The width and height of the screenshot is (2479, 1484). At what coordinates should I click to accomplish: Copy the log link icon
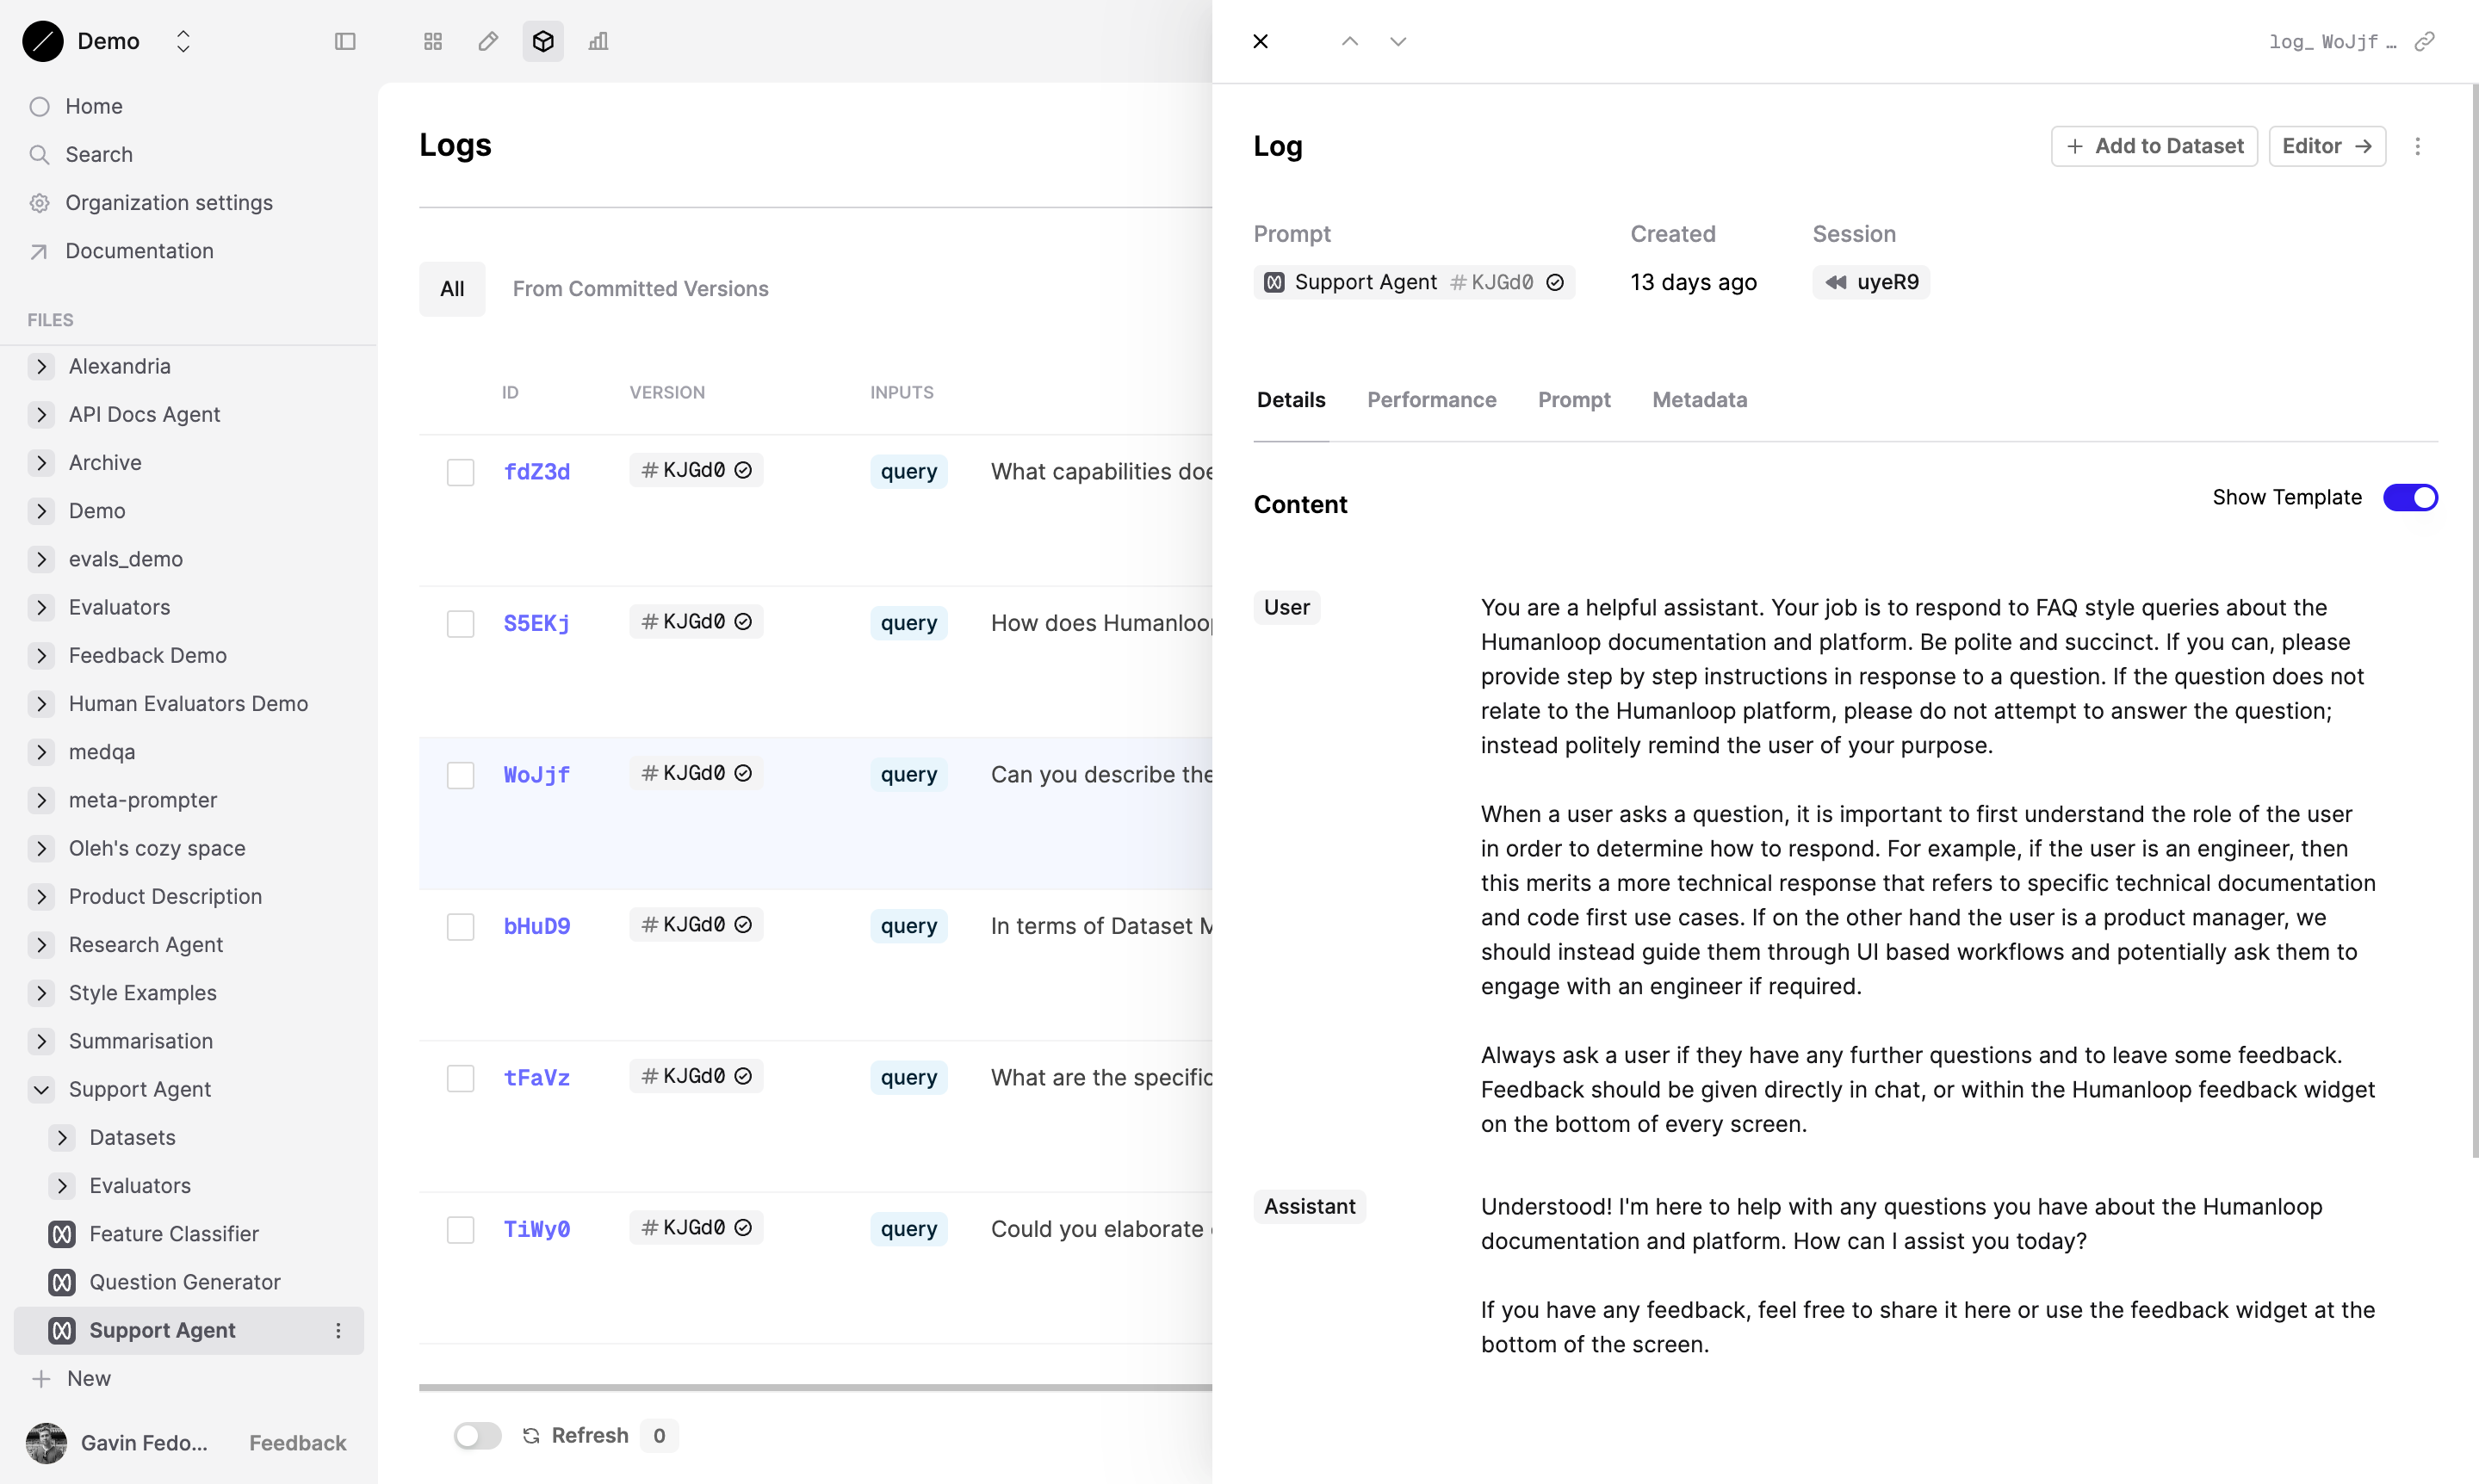pyautogui.click(x=2424, y=41)
